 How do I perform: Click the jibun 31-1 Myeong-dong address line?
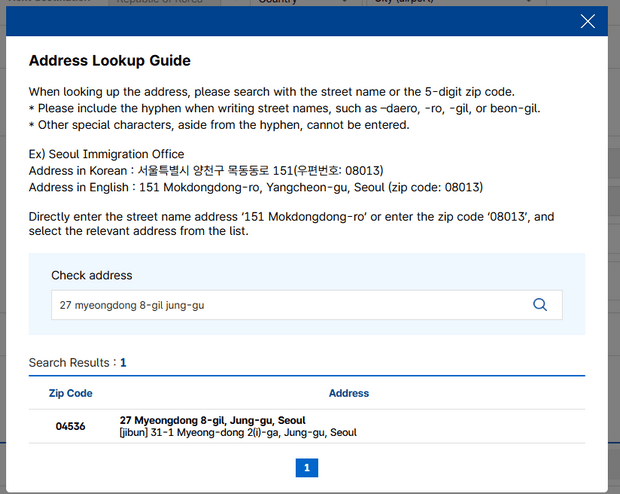tap(238, 433)
